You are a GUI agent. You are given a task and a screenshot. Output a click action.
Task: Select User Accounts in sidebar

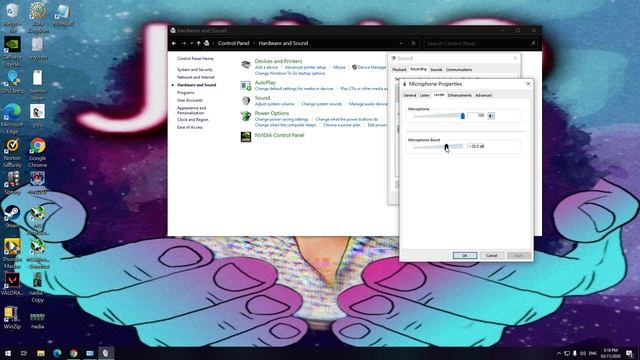pyautogui.click(x=190, y=100)
